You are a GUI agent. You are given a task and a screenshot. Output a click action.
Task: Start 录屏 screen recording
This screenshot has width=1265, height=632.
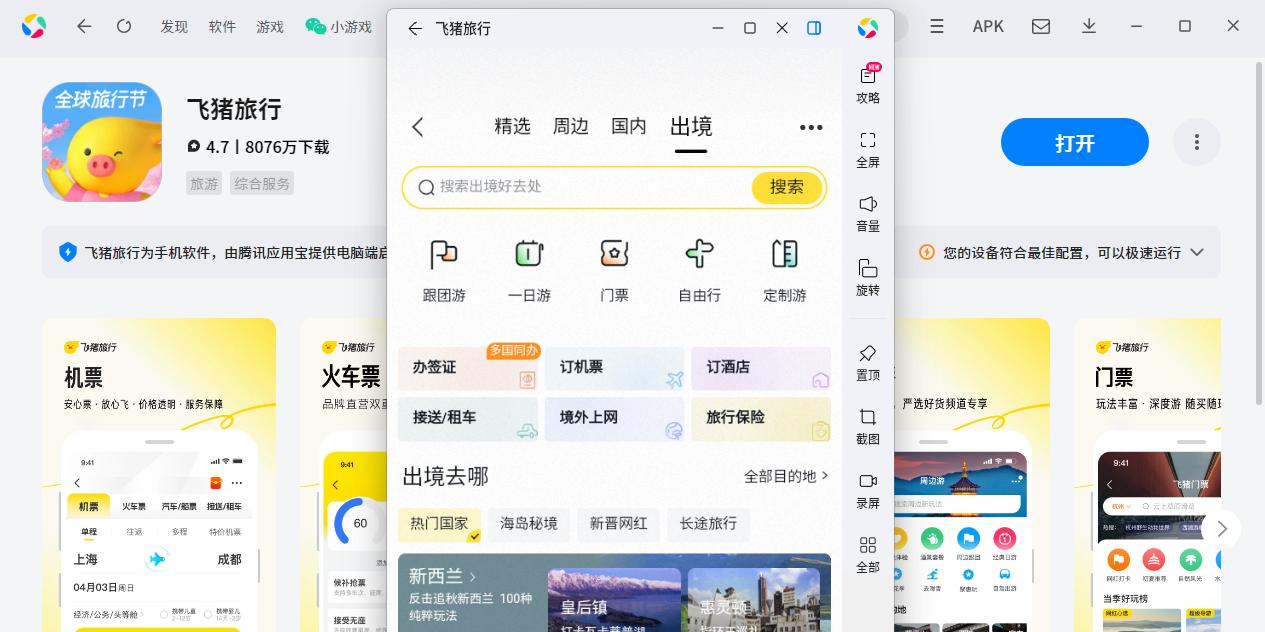click(868, 490)
